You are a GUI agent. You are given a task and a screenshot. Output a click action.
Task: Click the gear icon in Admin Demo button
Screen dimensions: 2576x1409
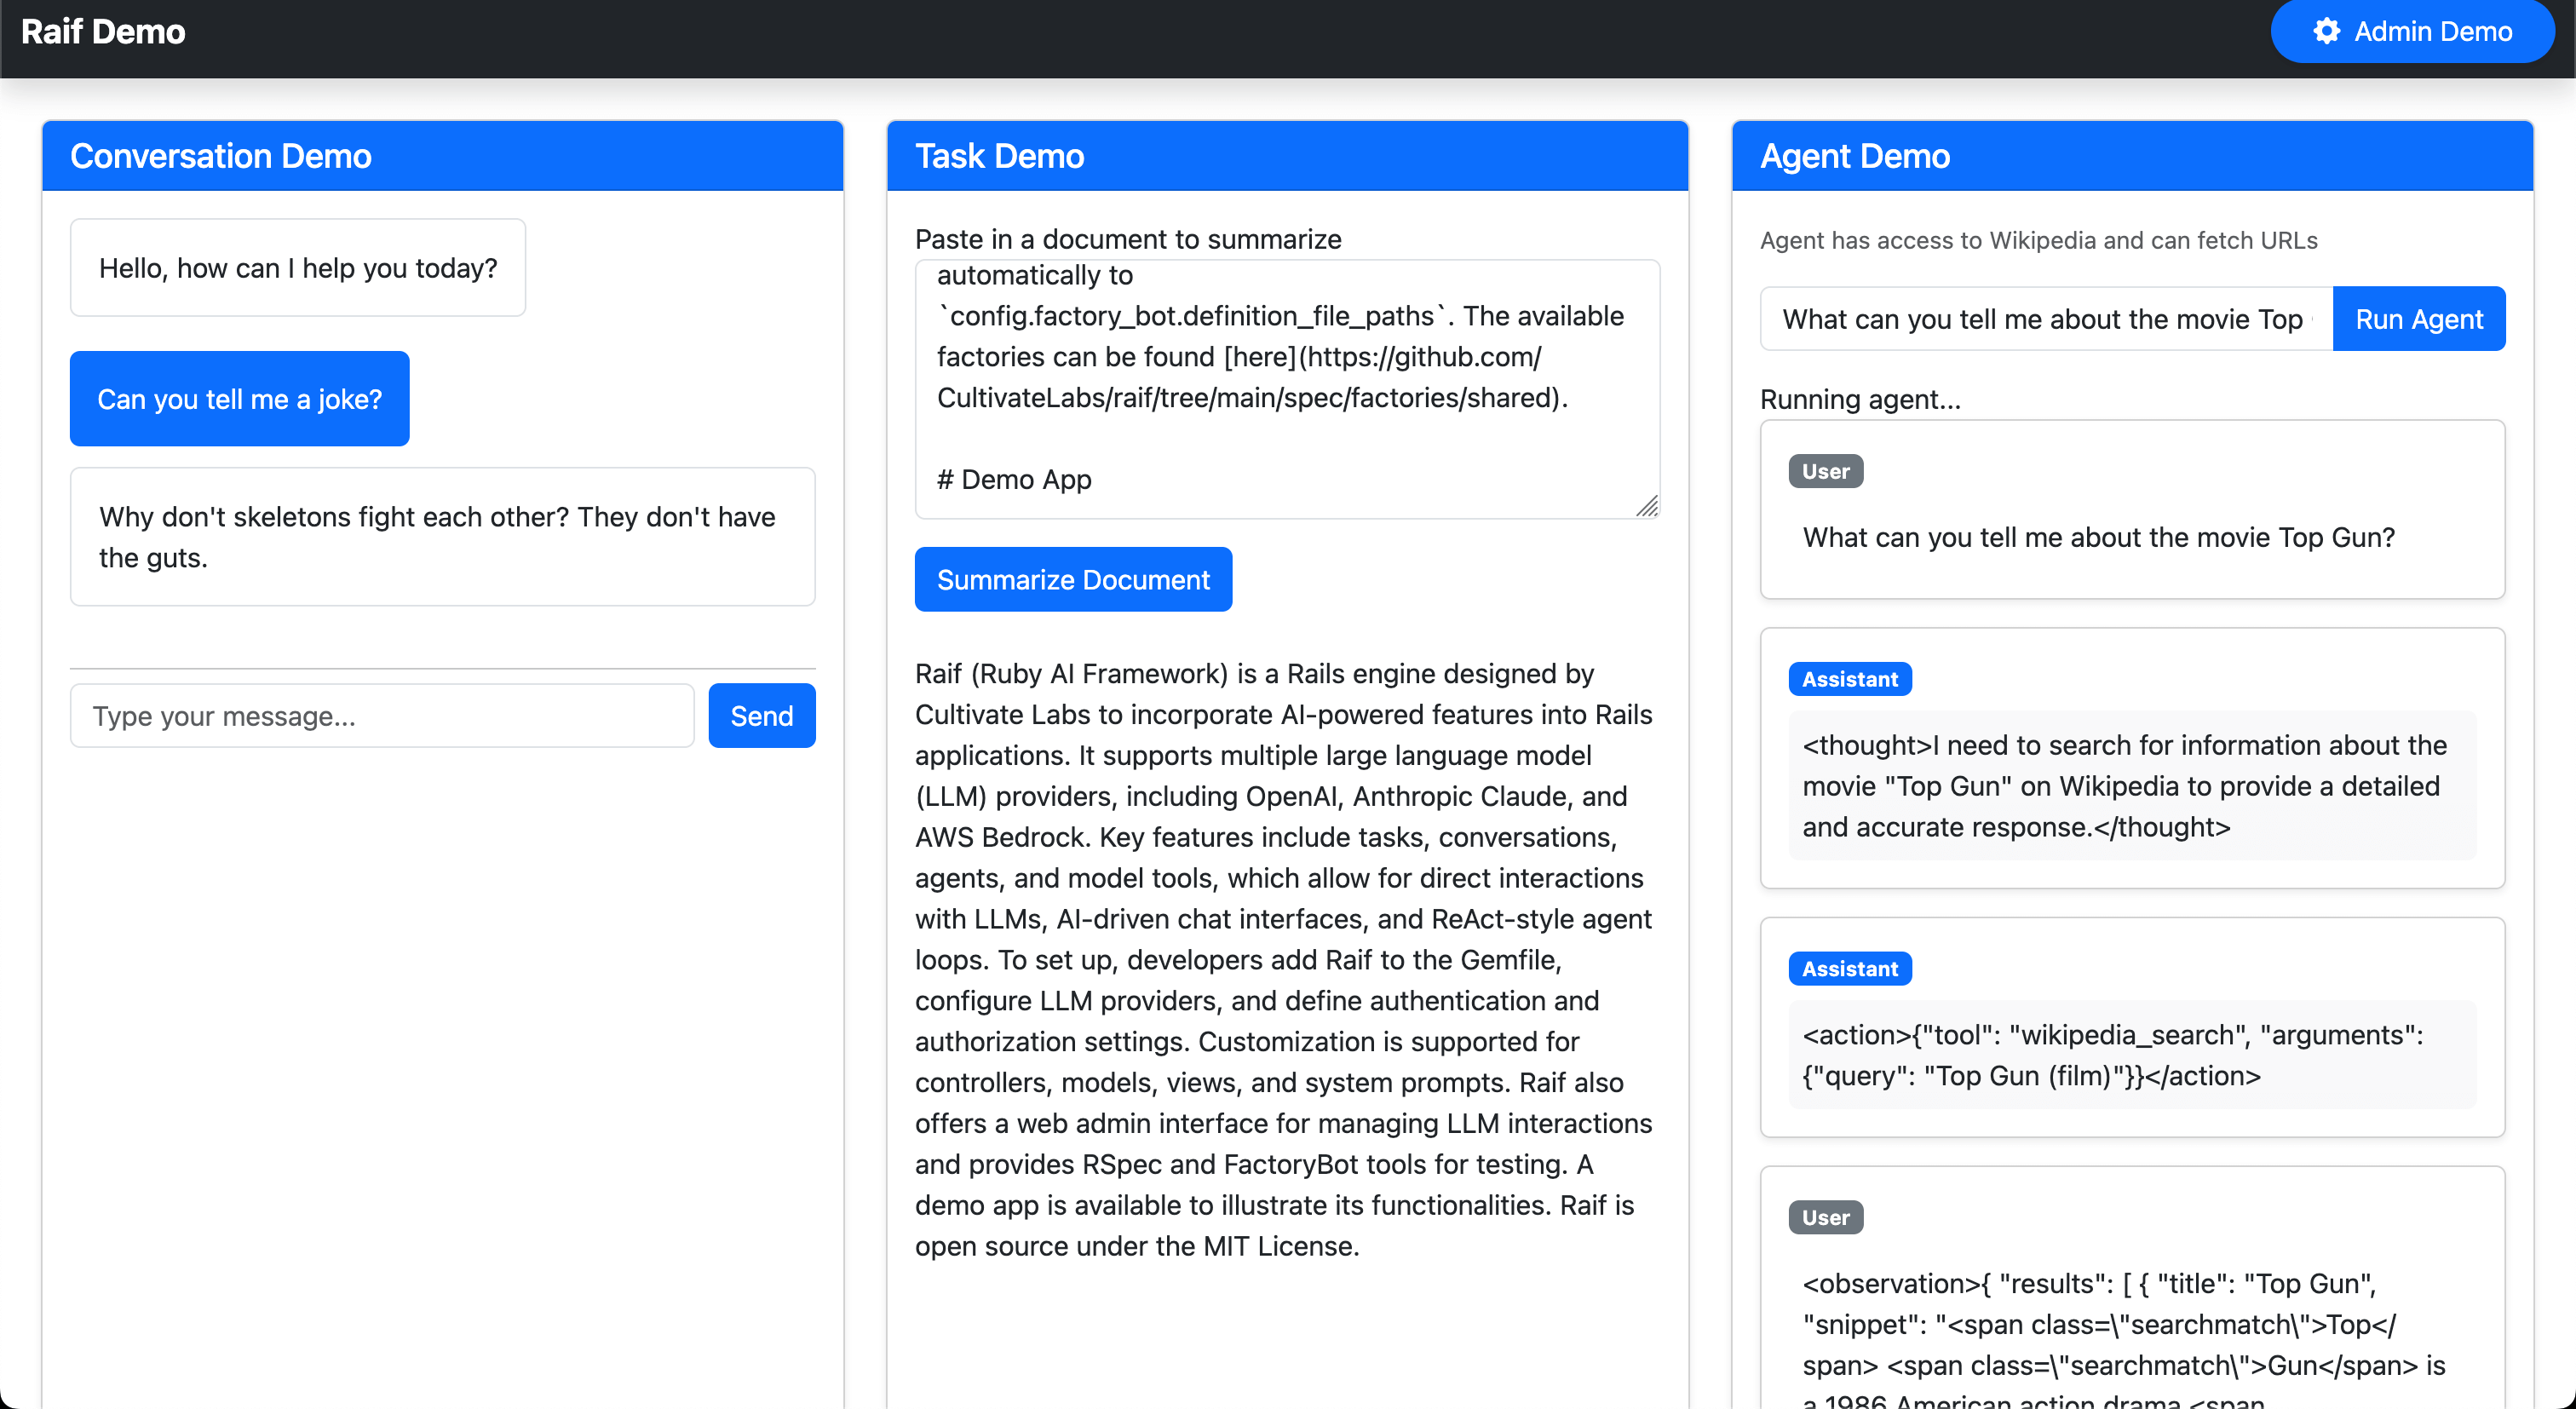click(2326, 31)
